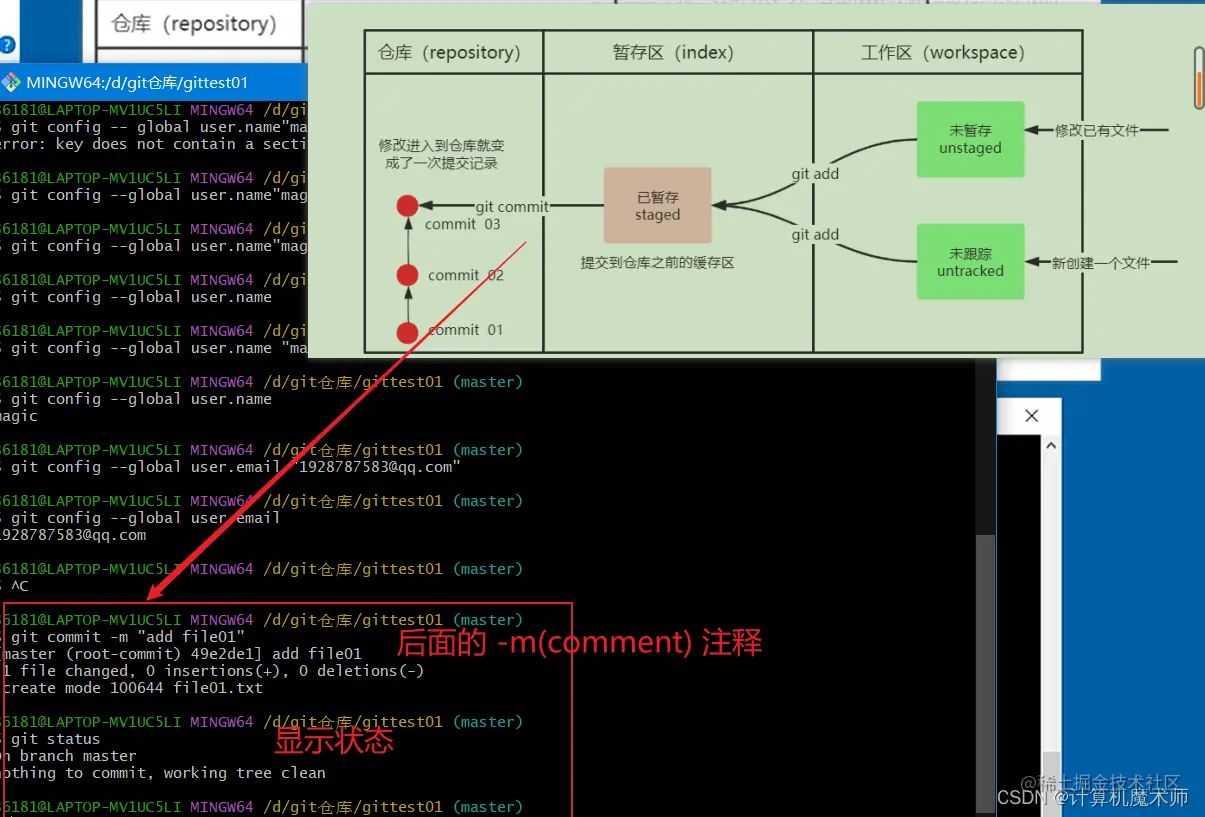
Task: Click the brown staged box
Action: pos(657,204)
